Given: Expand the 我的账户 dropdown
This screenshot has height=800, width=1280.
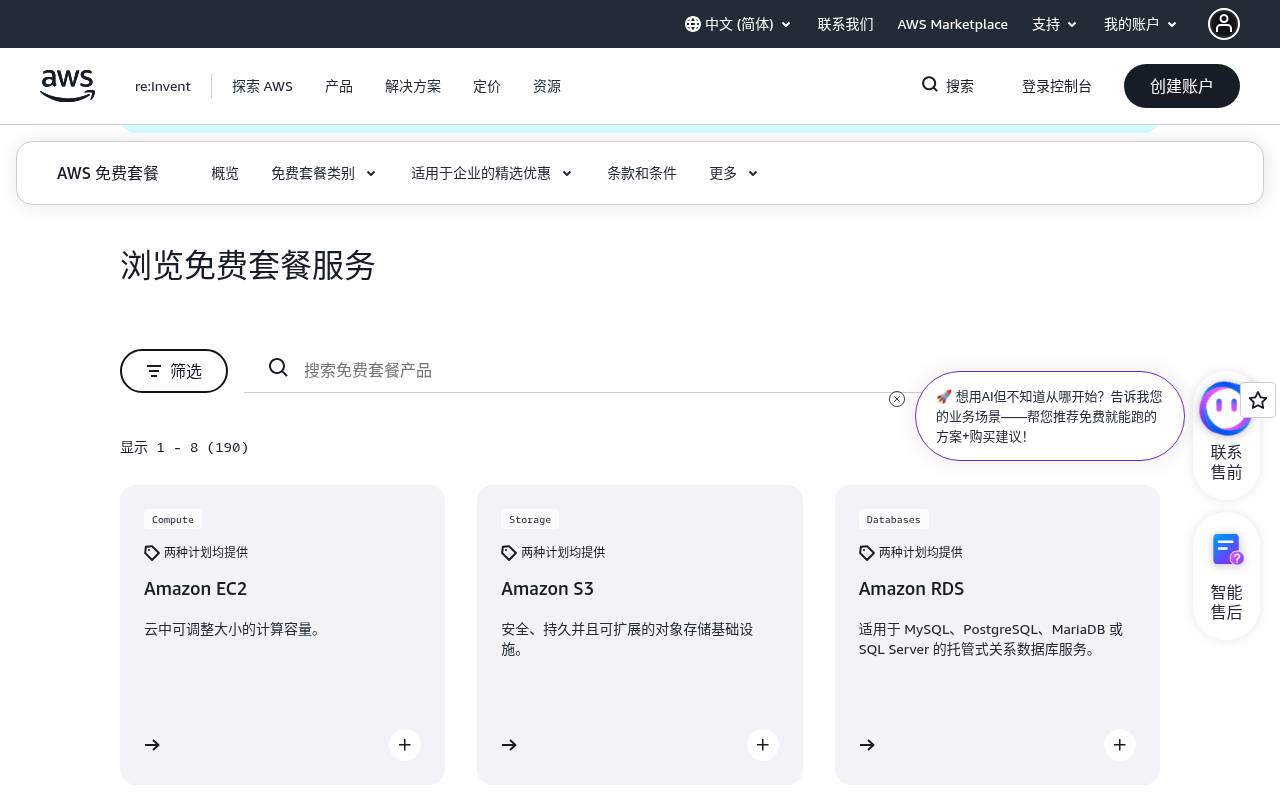Looking at the screenshot, I should pos(1141,24).
